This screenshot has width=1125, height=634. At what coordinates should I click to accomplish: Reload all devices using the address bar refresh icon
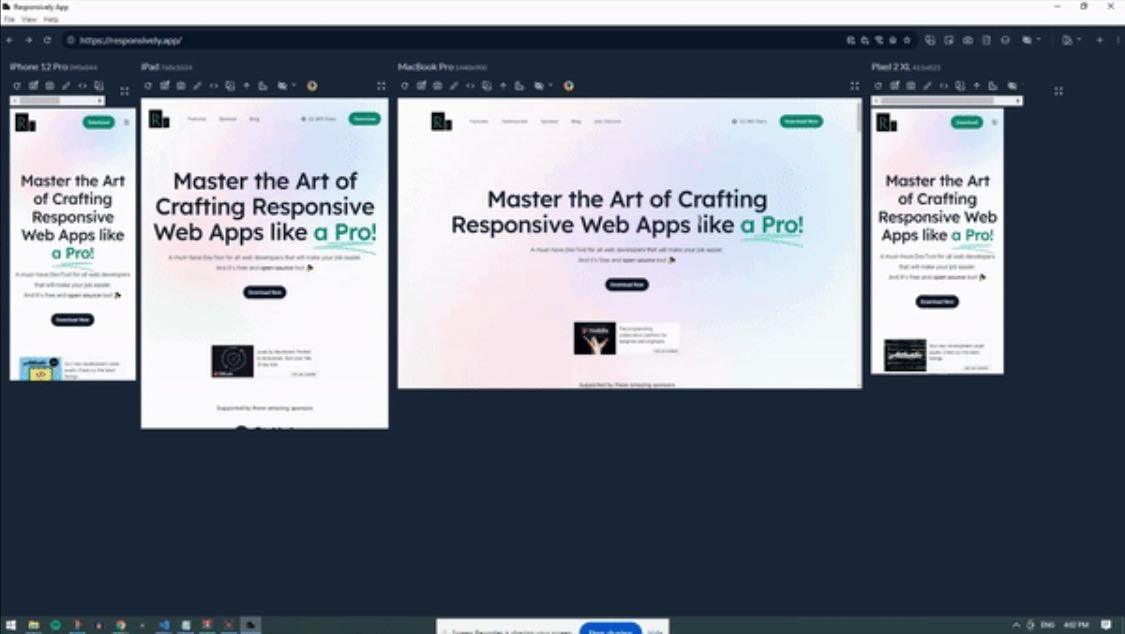47,40
